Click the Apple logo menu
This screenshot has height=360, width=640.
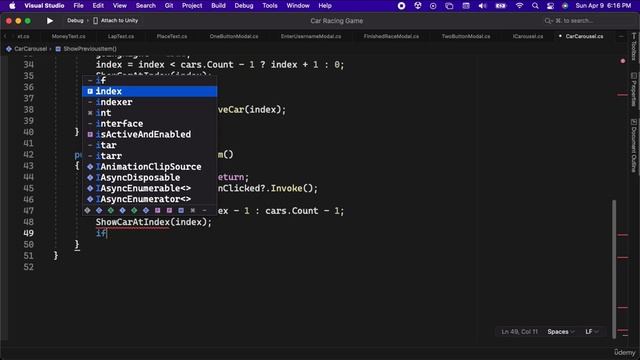click(x=12, y=6)
